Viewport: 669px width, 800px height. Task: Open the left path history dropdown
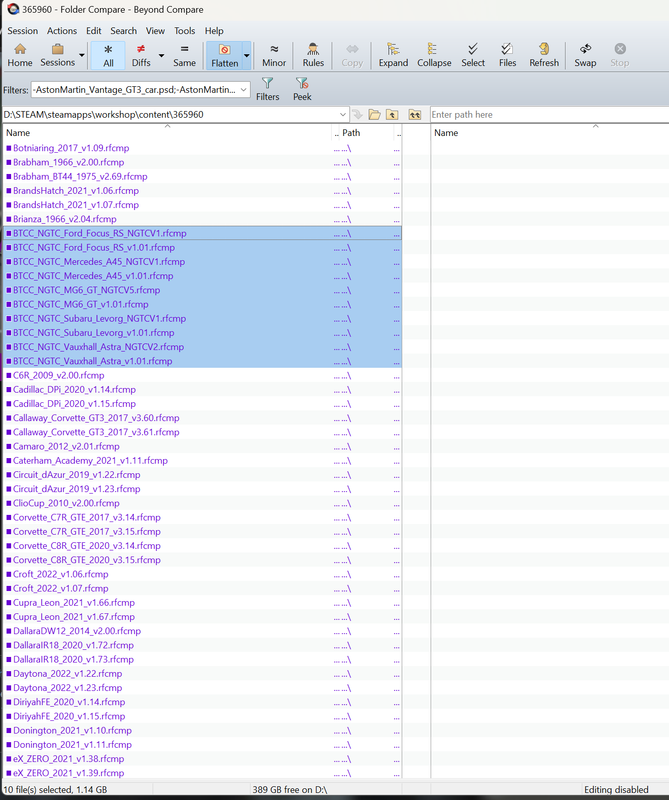pyautogui.click(x=342, y=115)
